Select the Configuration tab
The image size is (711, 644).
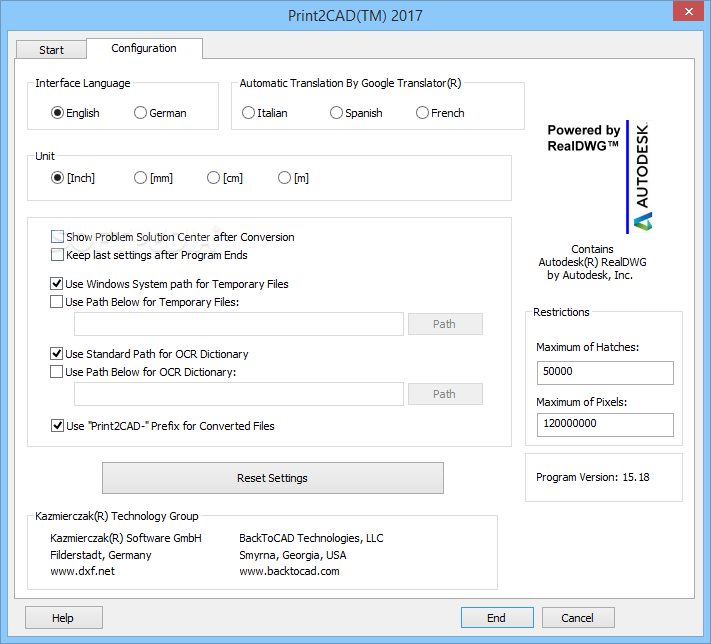(144, 48)
